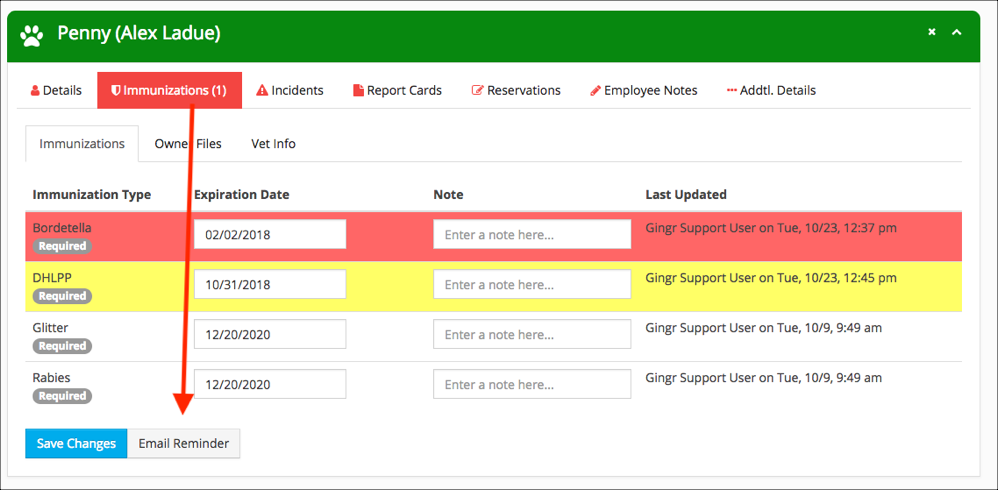
Task: Click the Email Reminder button
Action: [x=184, y=444]
